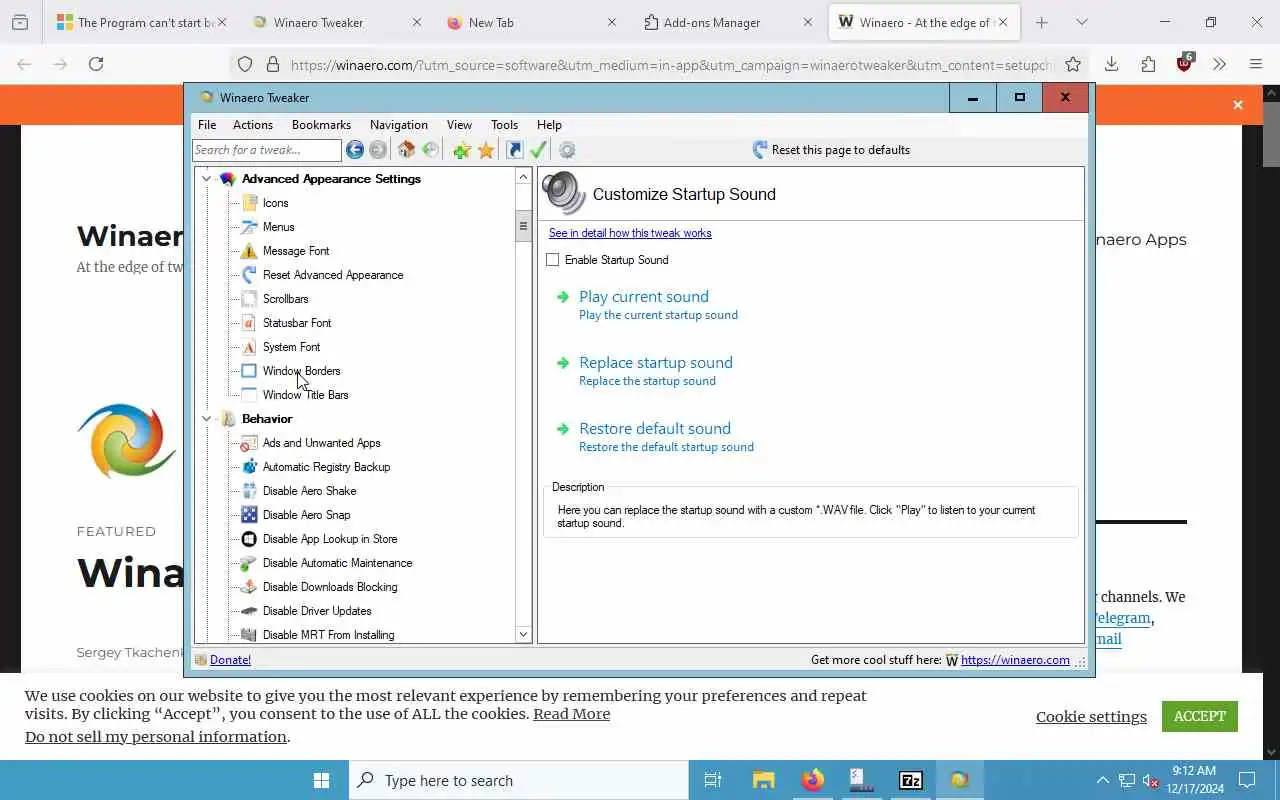Screen dimensions: 1280x800
Task: Open the Windows Start menu
Action: [322, 780]
